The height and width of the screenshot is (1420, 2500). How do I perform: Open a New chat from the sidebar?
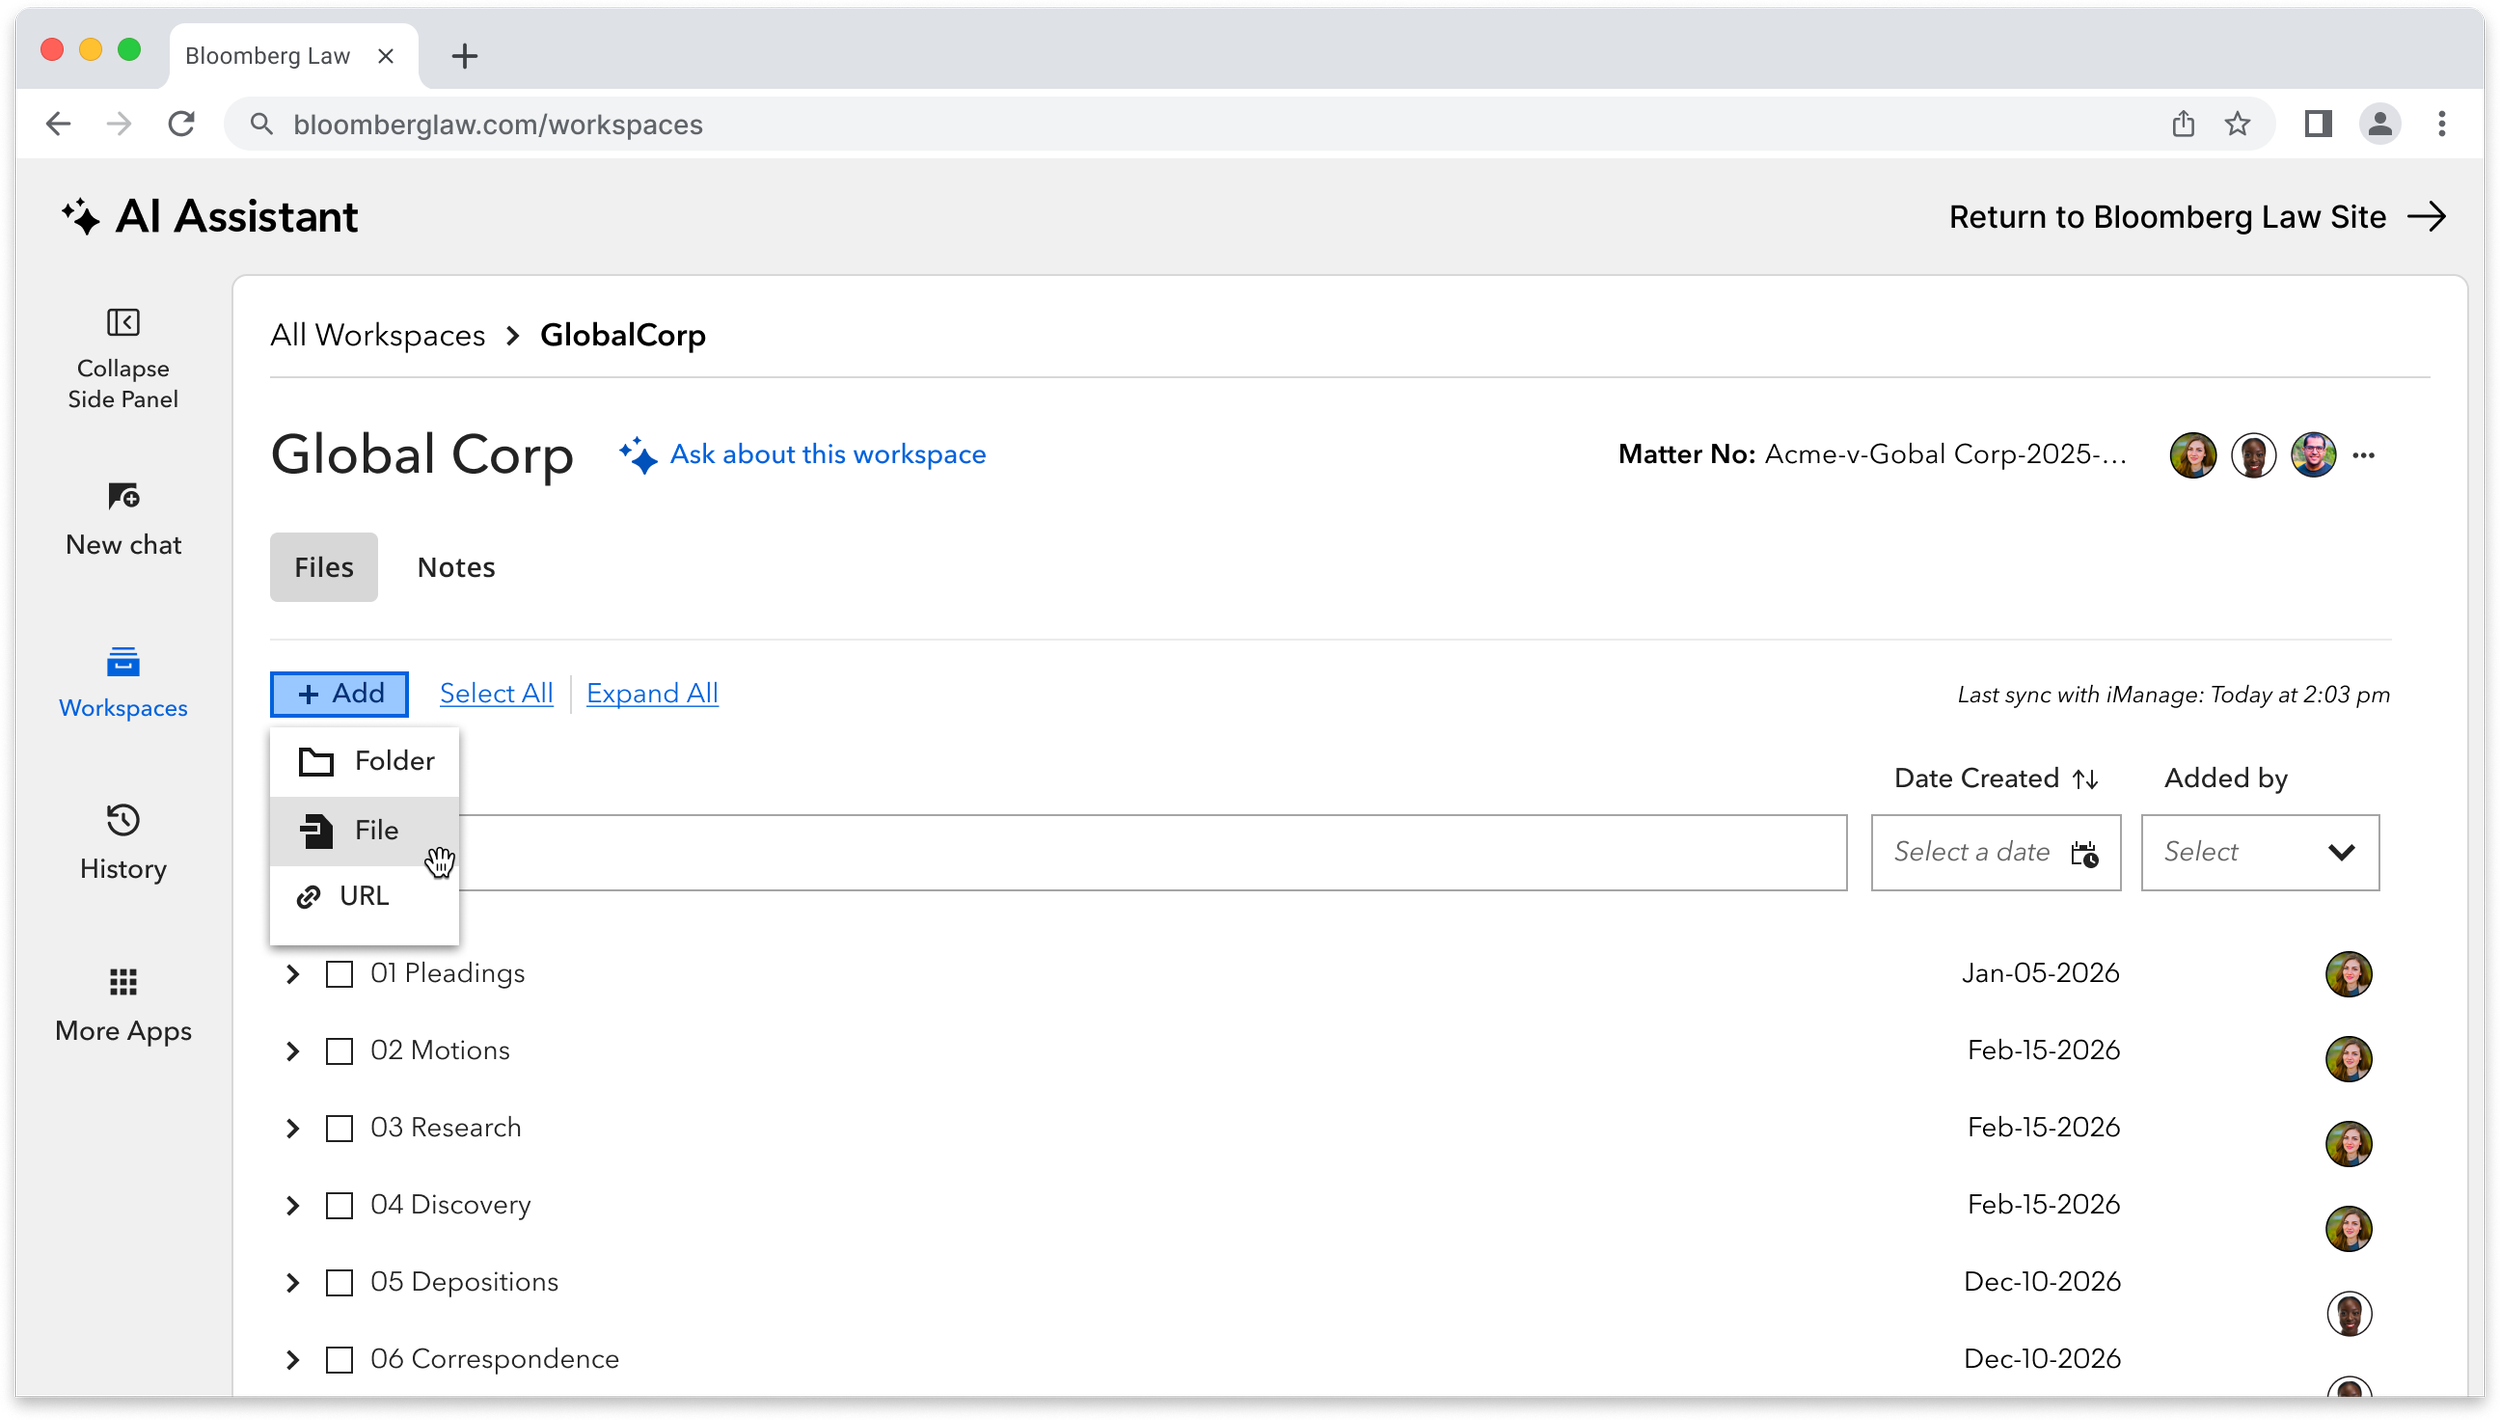(x=122, y=520)
